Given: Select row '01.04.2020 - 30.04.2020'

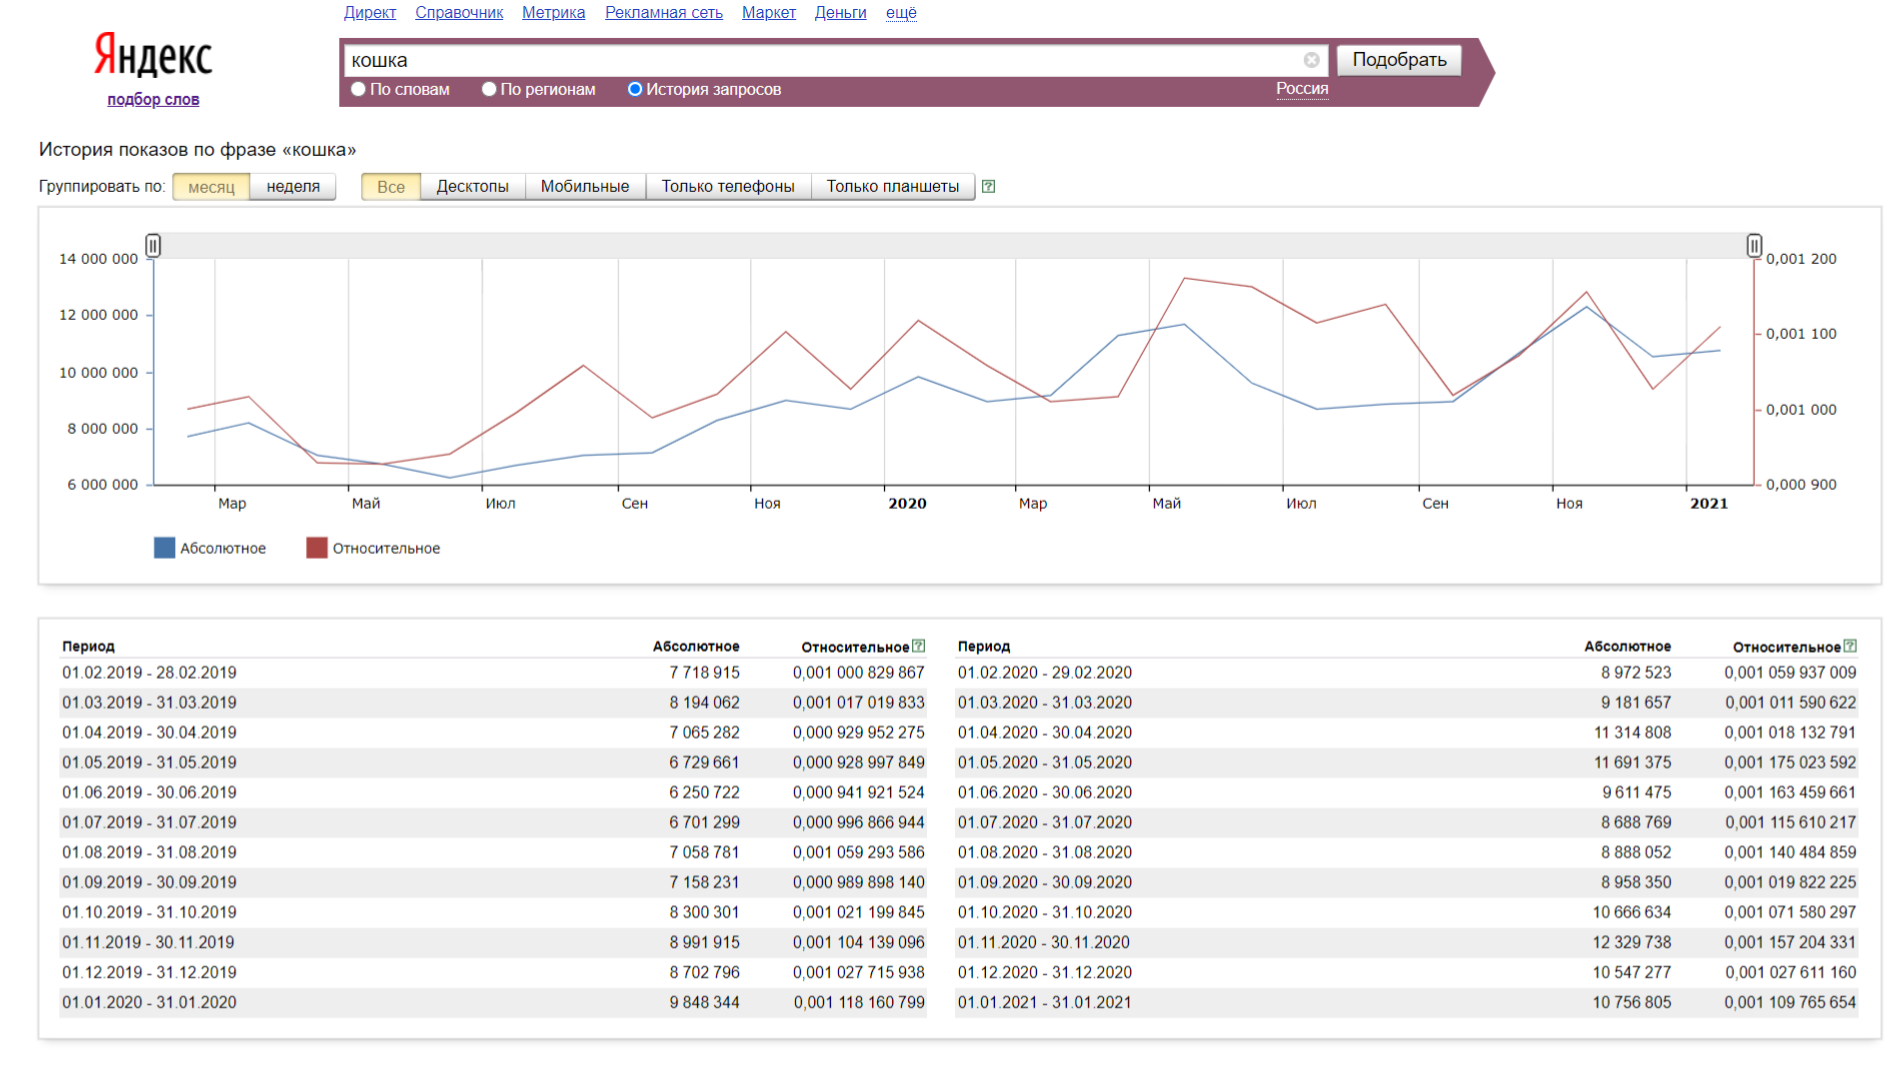Looking at the screenshot, I should tap(1407, 733).
